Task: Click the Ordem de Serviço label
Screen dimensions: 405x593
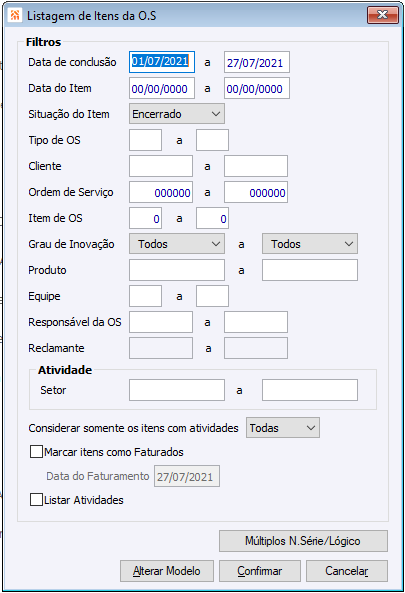Action: click(x=71, y=192)
